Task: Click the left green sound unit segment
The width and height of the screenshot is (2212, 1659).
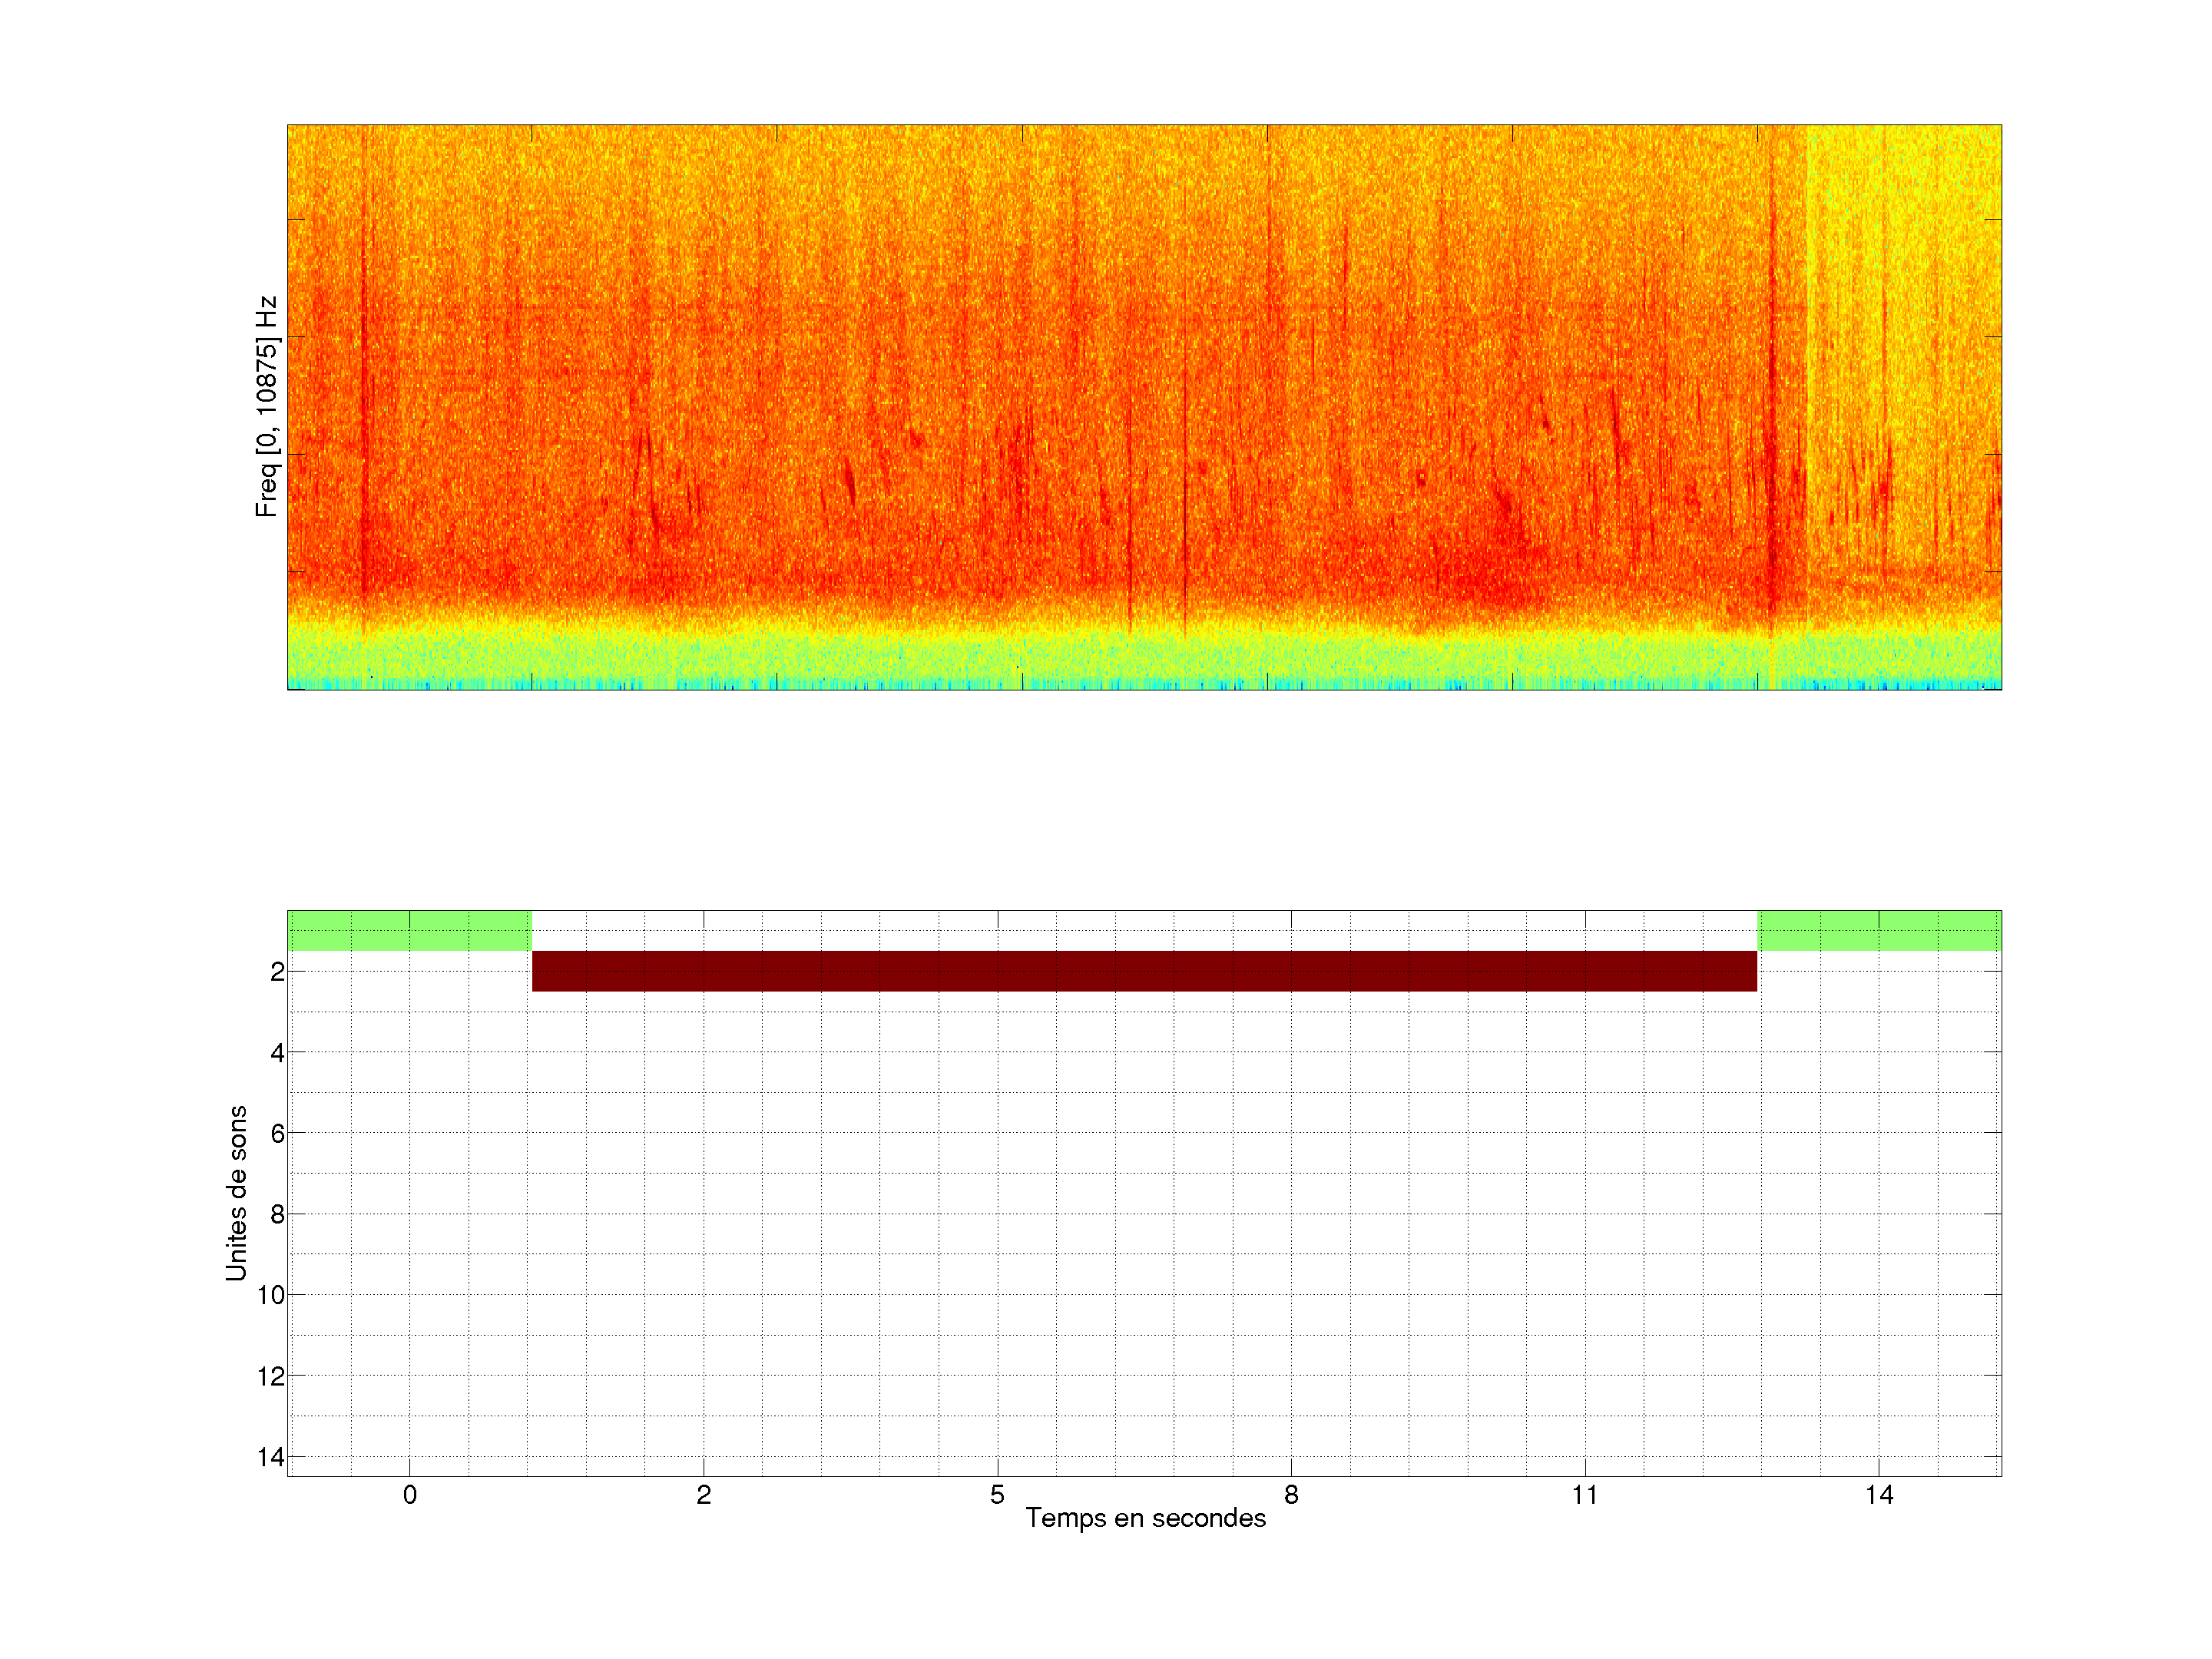Action: pos(409,930)
